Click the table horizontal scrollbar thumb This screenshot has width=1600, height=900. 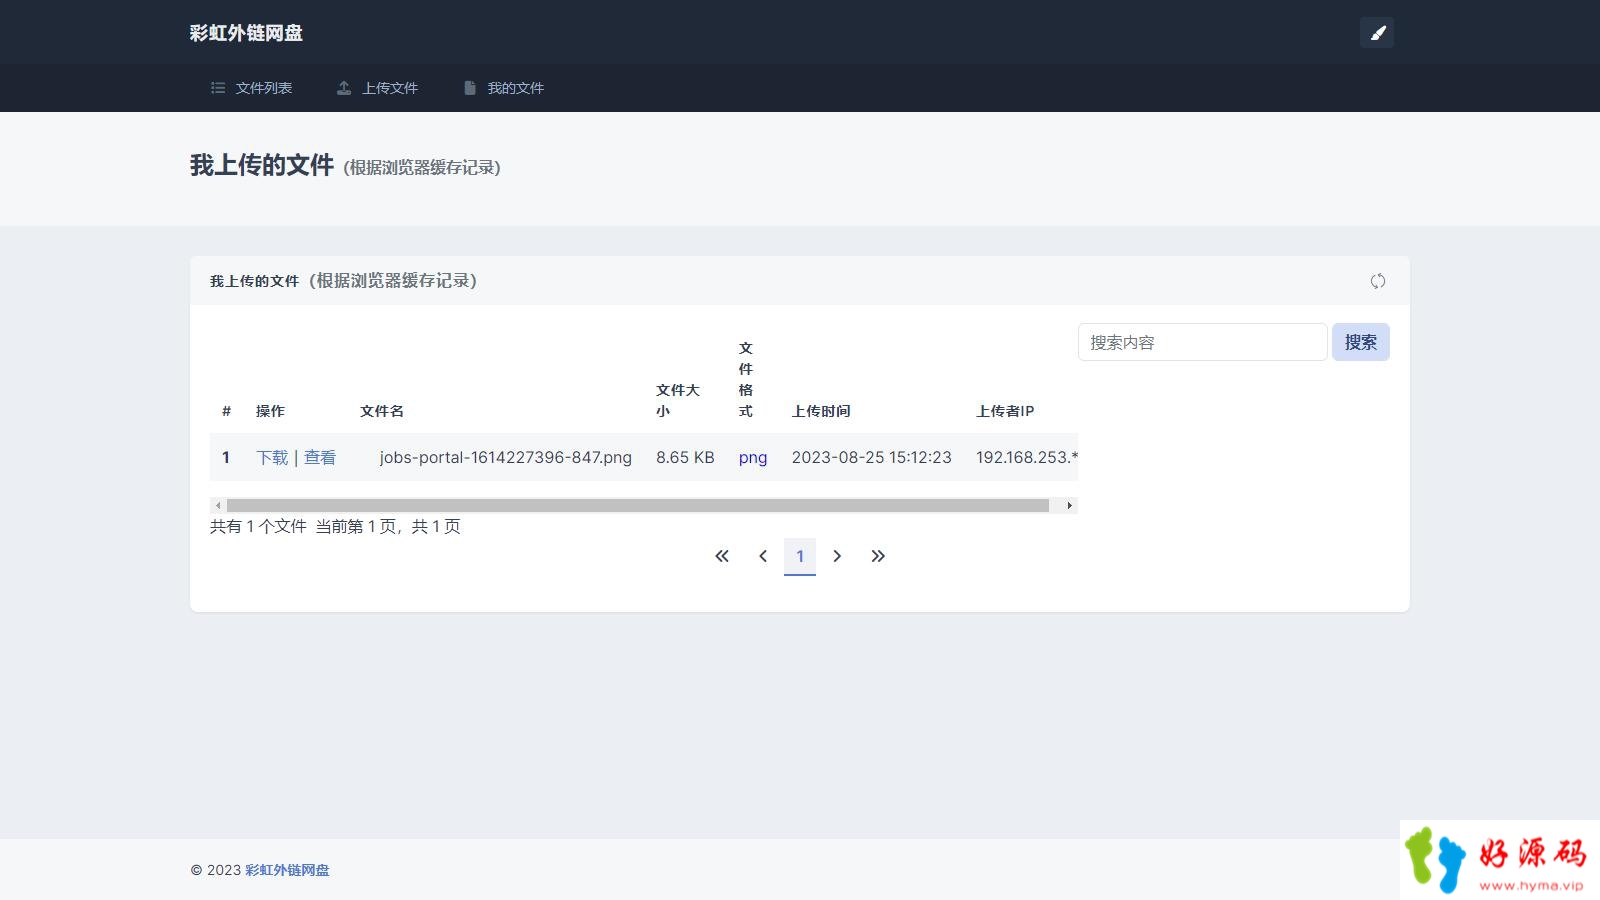click(x=638, y=505)
